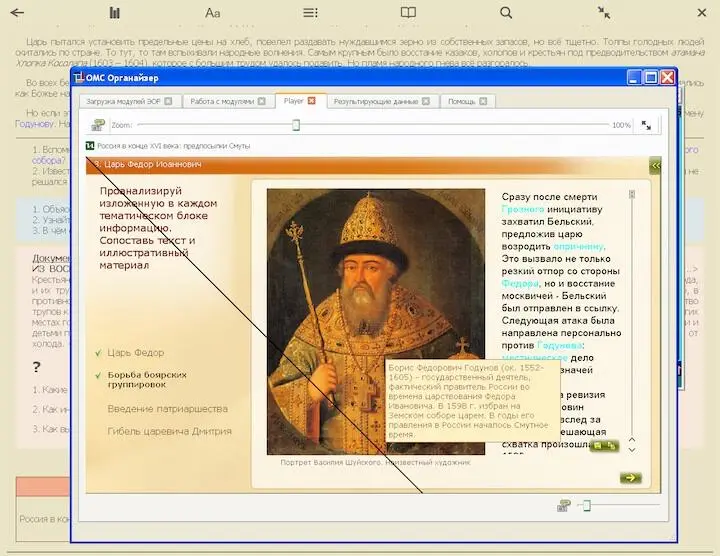The height and width of the screenshot is (556, 720).
Task: Click the portrait of the tsar image
Action: tap(376, 321)
